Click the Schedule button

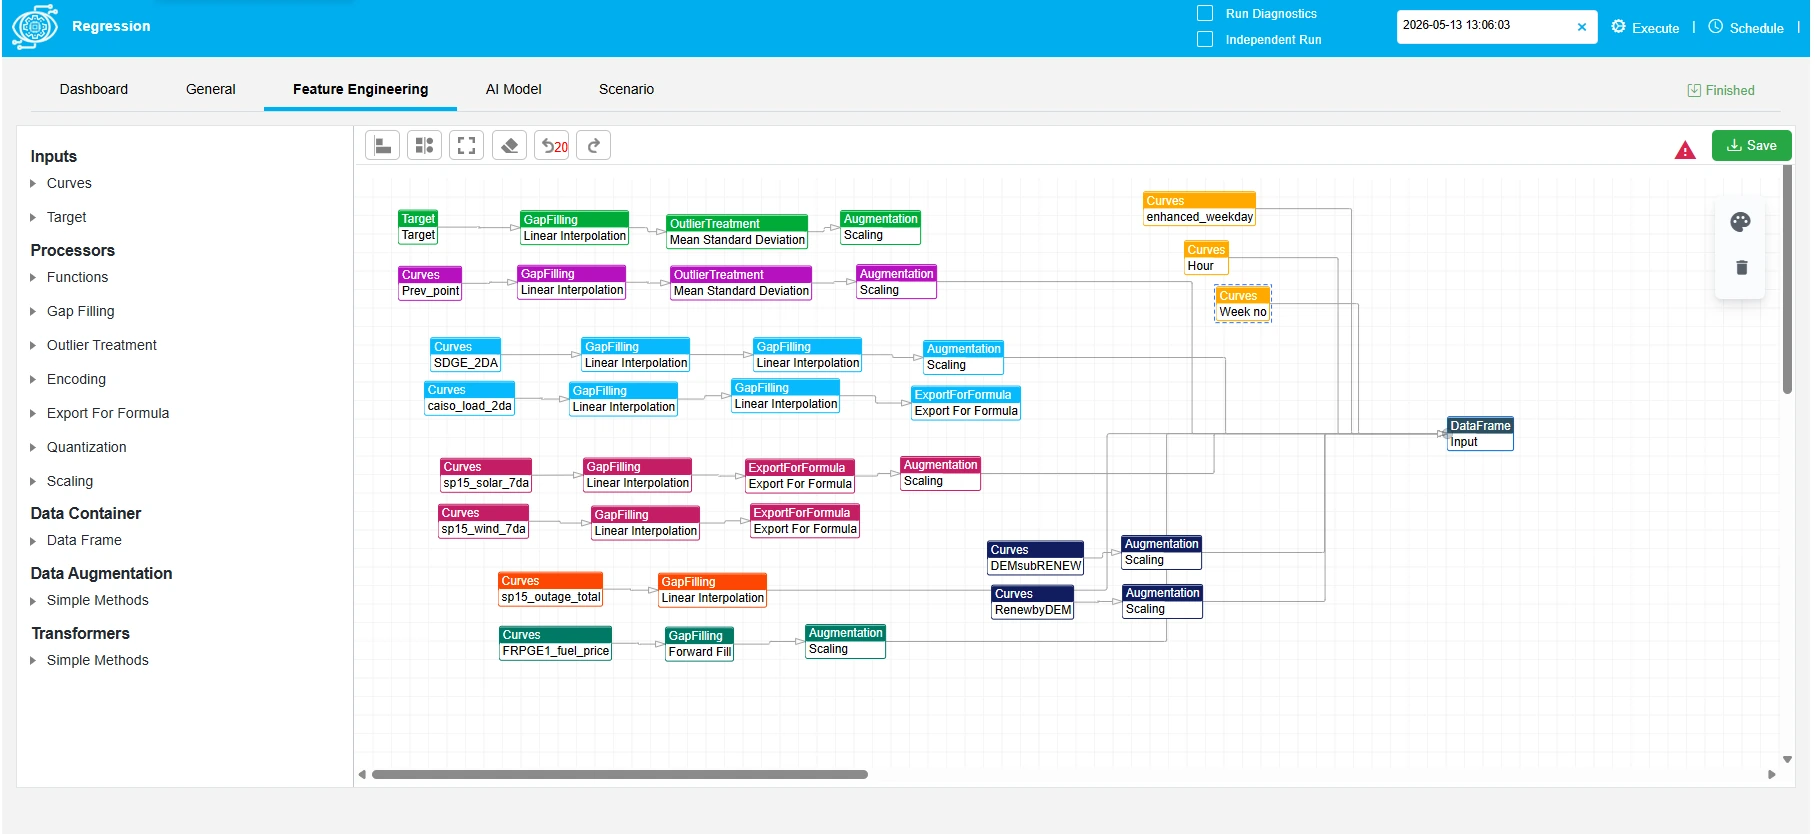point(1746,27)
